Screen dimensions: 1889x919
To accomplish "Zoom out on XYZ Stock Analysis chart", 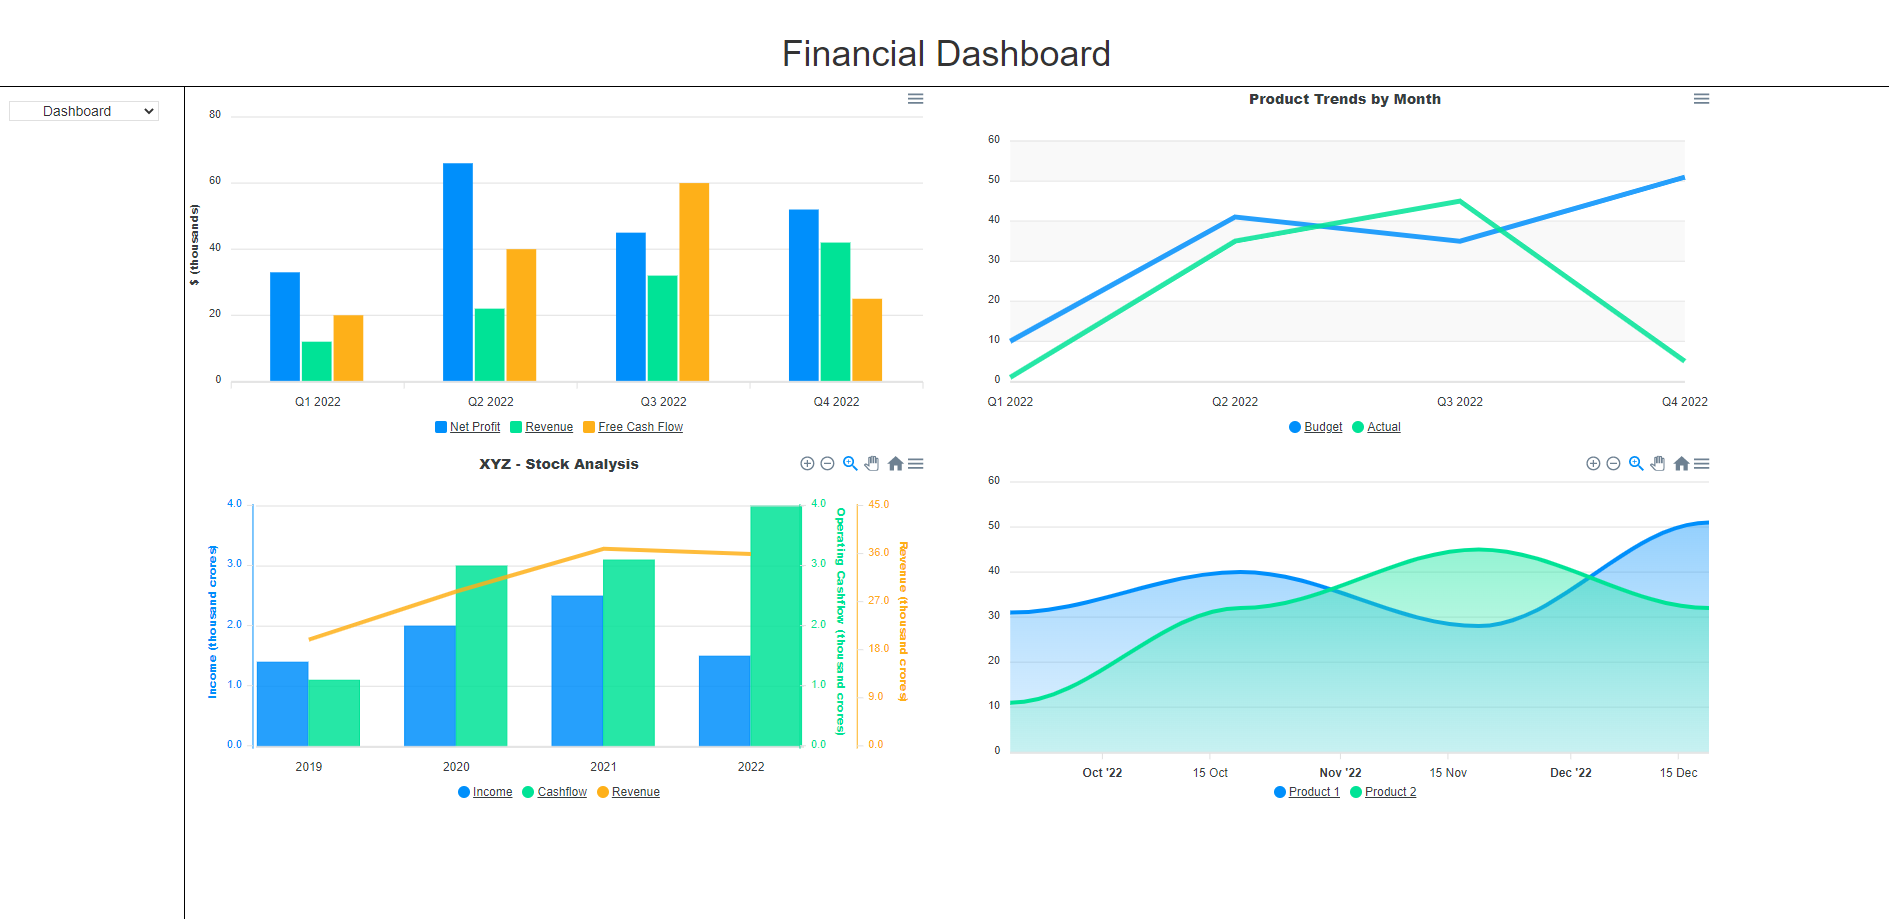I will click(827, 464).
